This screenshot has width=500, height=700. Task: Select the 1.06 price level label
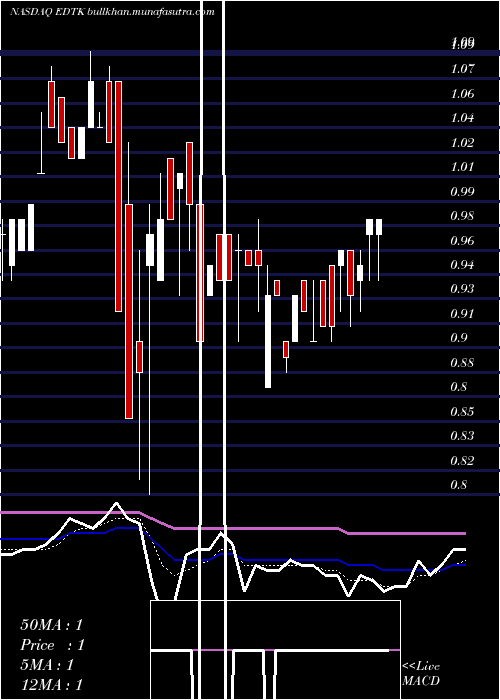pos(462,94)
